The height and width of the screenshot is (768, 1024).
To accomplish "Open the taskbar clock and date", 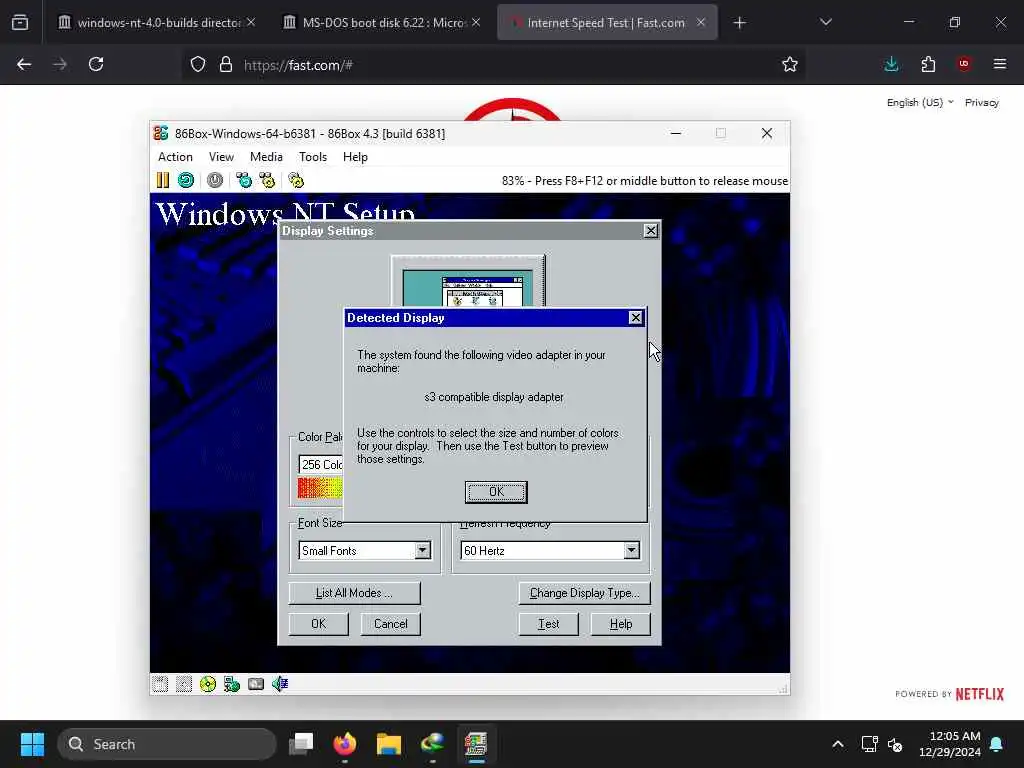I will coord(950,744).
